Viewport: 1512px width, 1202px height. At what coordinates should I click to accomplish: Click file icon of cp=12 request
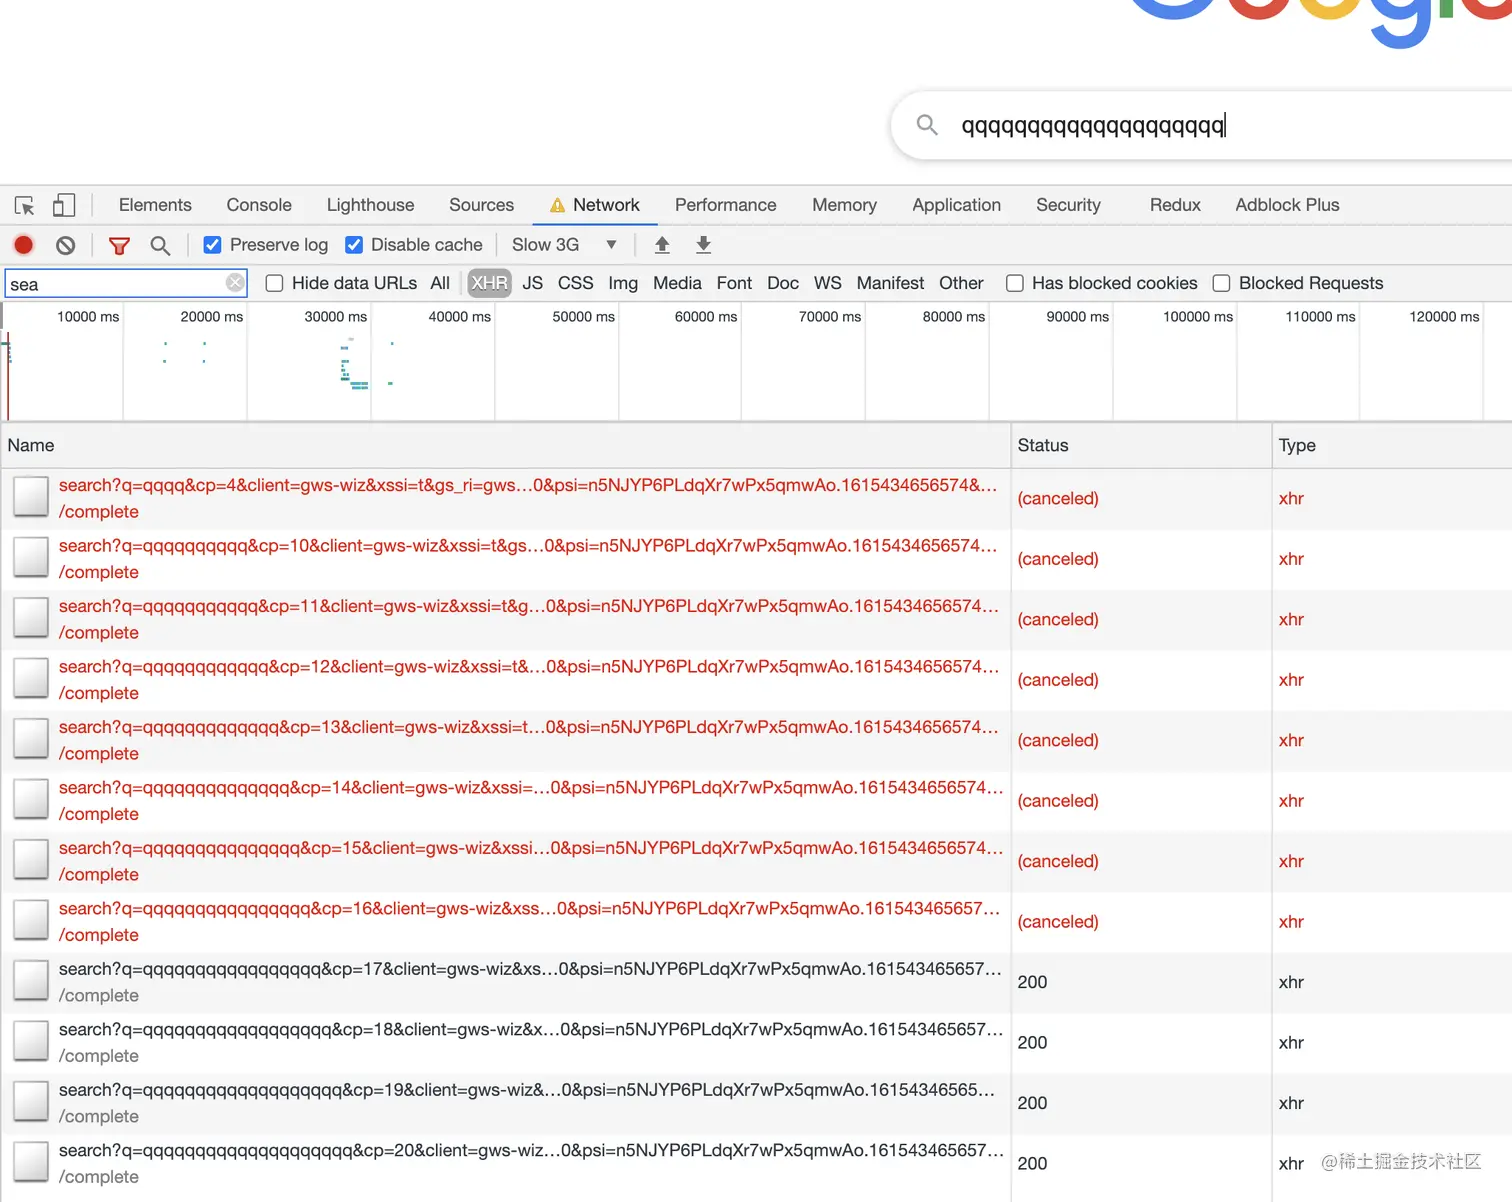point(31,679)
